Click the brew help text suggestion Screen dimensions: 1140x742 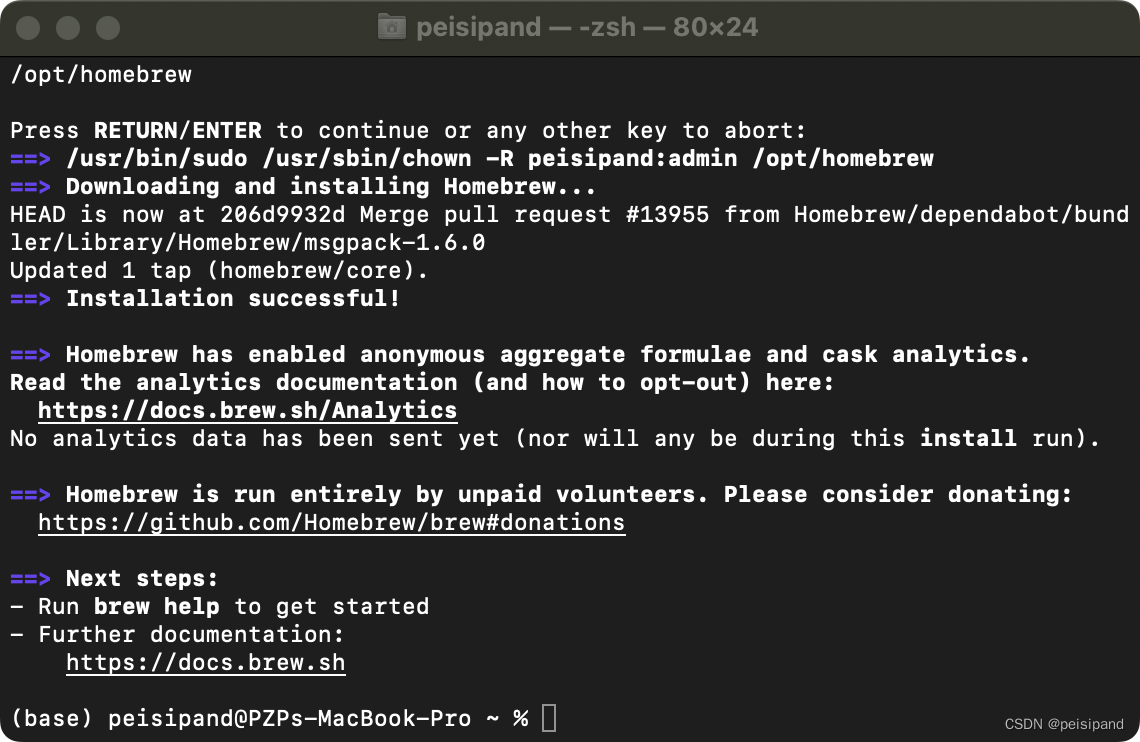(x=156, y=606)
